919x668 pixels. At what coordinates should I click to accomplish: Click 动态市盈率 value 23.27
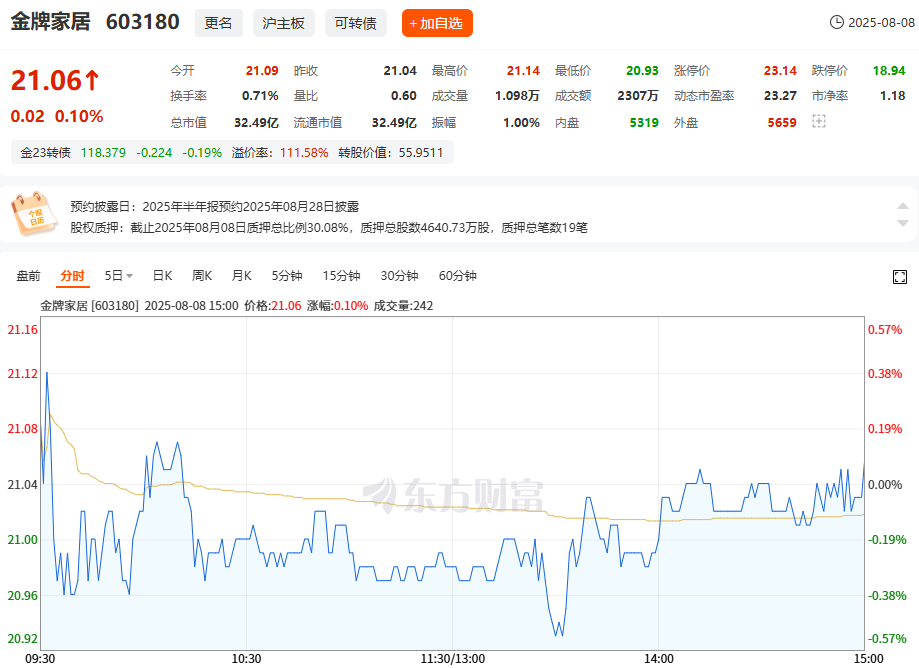click(780, 96)
